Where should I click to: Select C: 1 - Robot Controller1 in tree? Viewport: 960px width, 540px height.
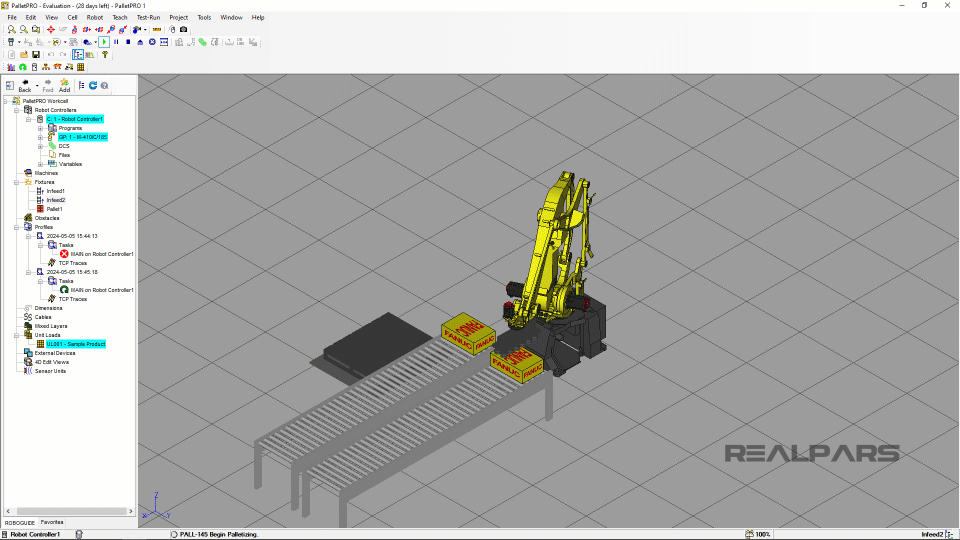coord(75,119)
